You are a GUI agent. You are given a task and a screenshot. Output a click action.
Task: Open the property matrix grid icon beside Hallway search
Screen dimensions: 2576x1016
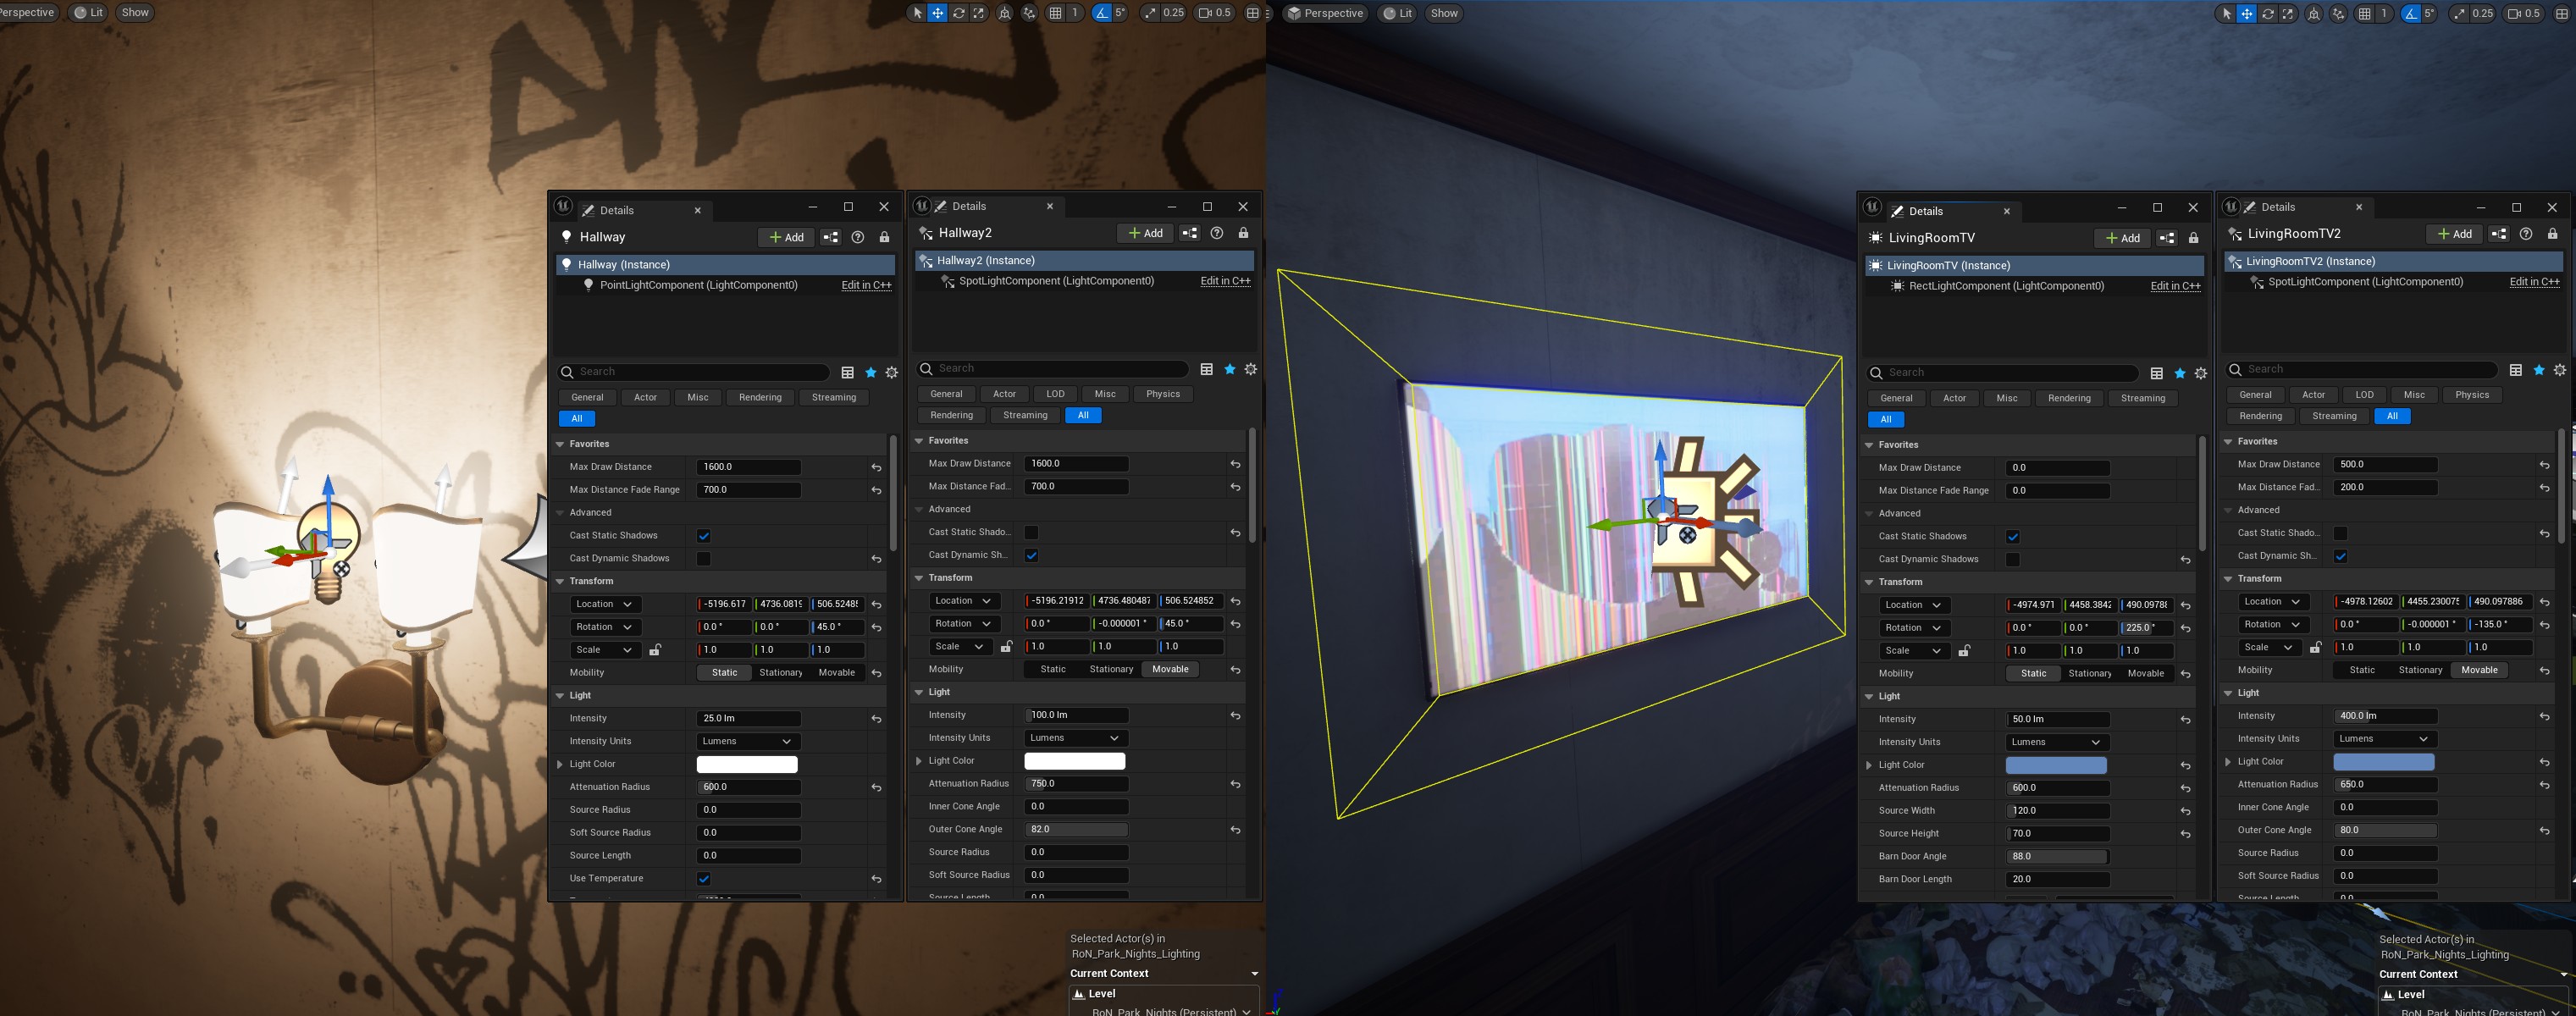[846, 371]
